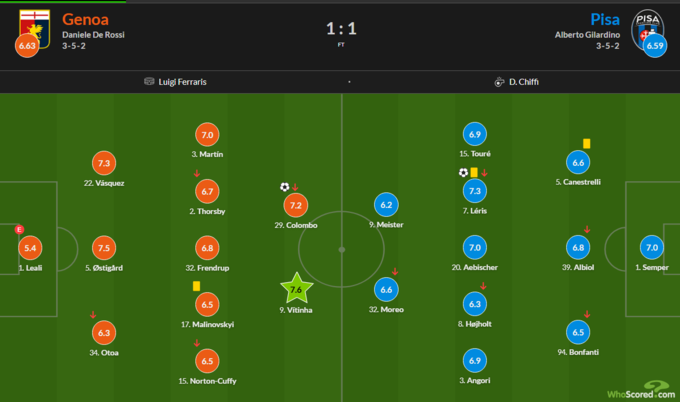Select Touré's 6.9 player marker

[475, 134]
